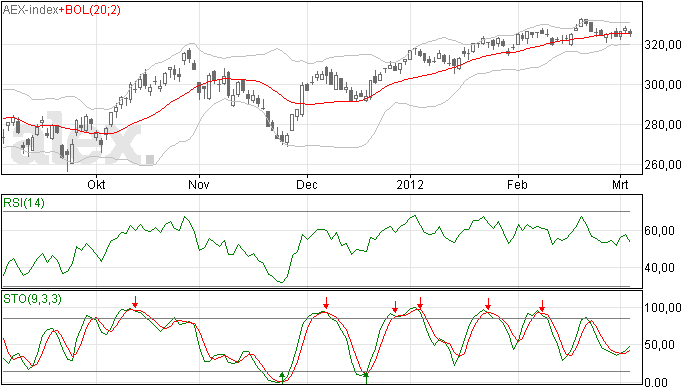This screenshot has width=690, height=387.
Task: Select the rightmost red arrow in February stochastic
Action: coord(543,306)
